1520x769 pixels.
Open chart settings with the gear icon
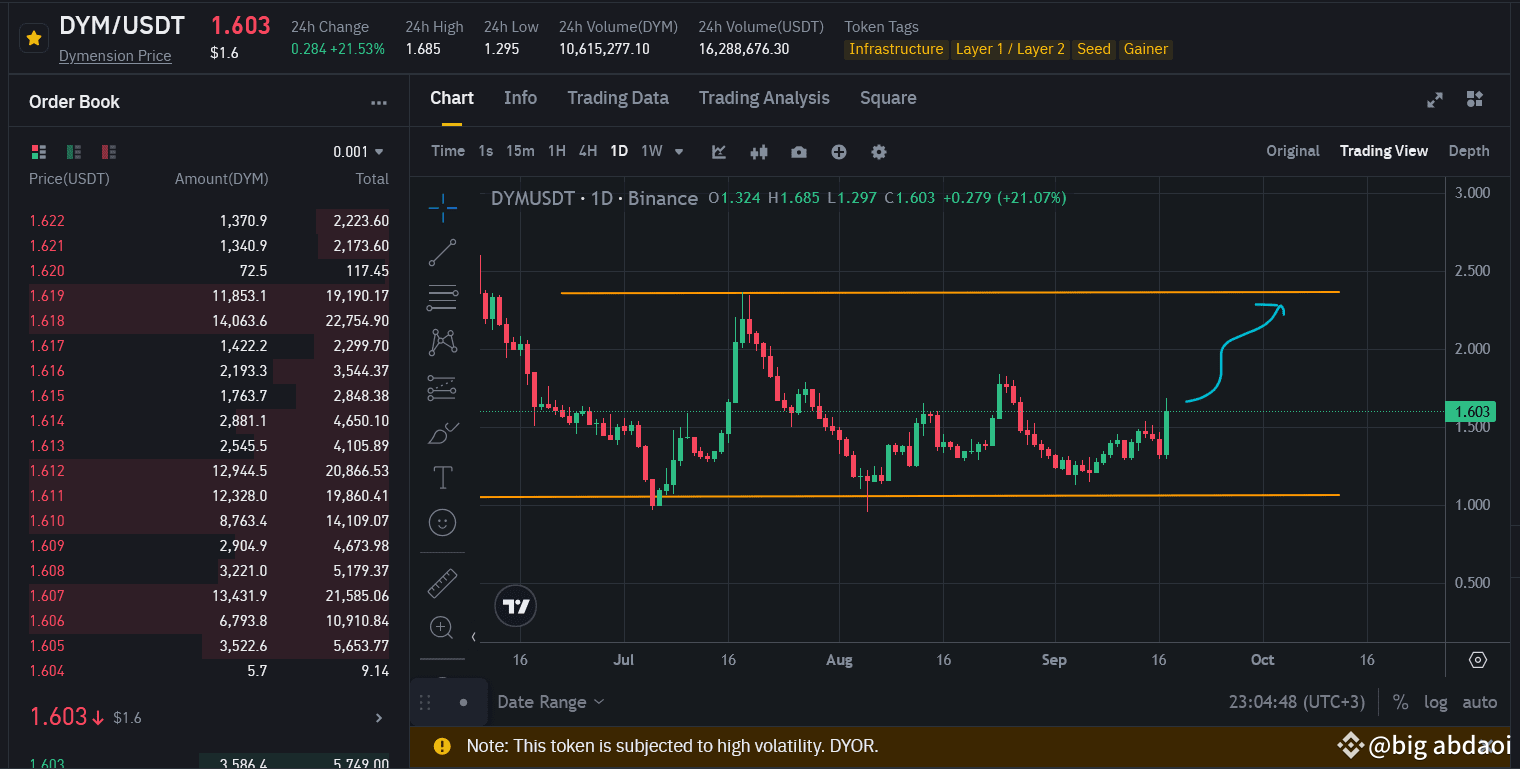(878, 151)
